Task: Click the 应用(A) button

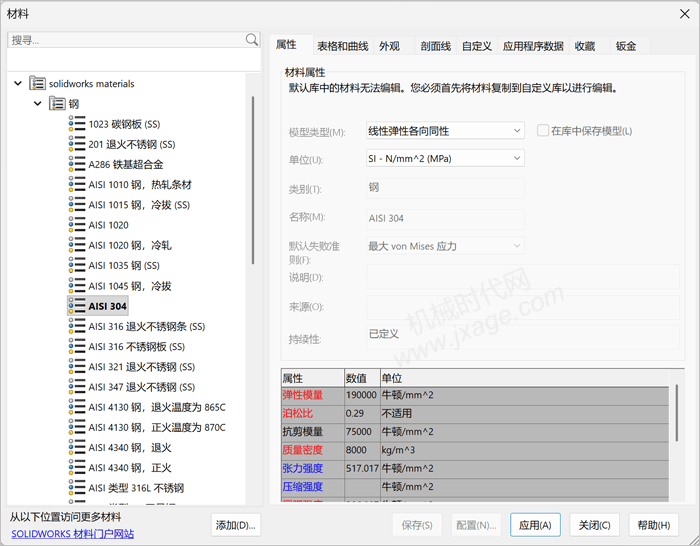Action: (535, 525)
